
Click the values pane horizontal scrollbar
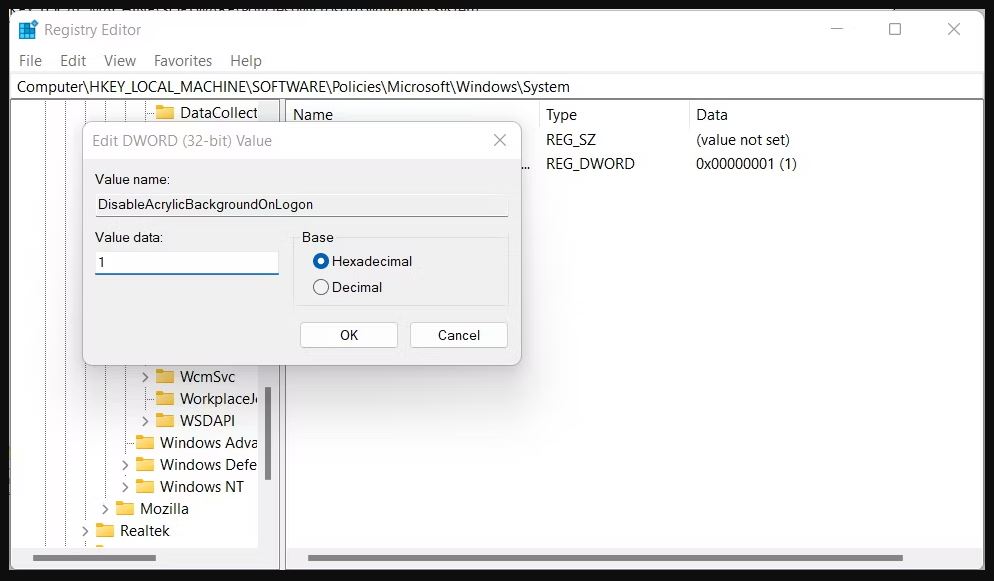pyautogui.click(x=605, y=558)
